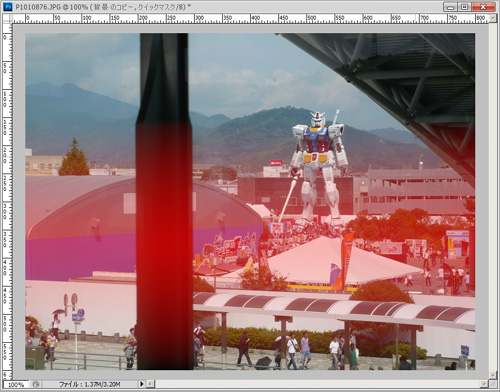Open the status bar info arrow menu
500x392 pixels.
[142, 384]
